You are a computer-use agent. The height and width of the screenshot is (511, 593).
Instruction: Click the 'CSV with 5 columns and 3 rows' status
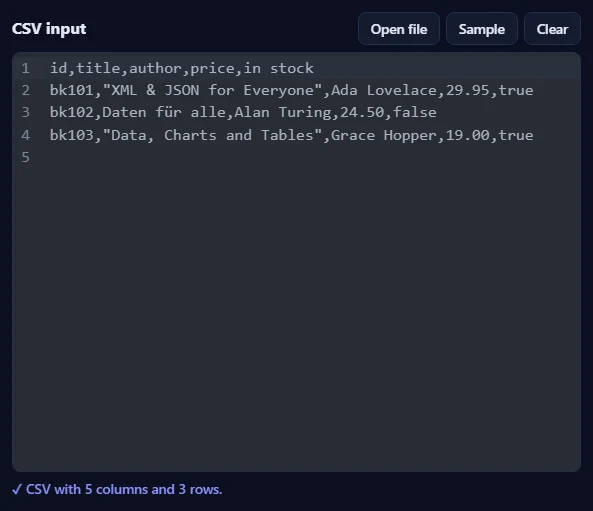point(117,489)
